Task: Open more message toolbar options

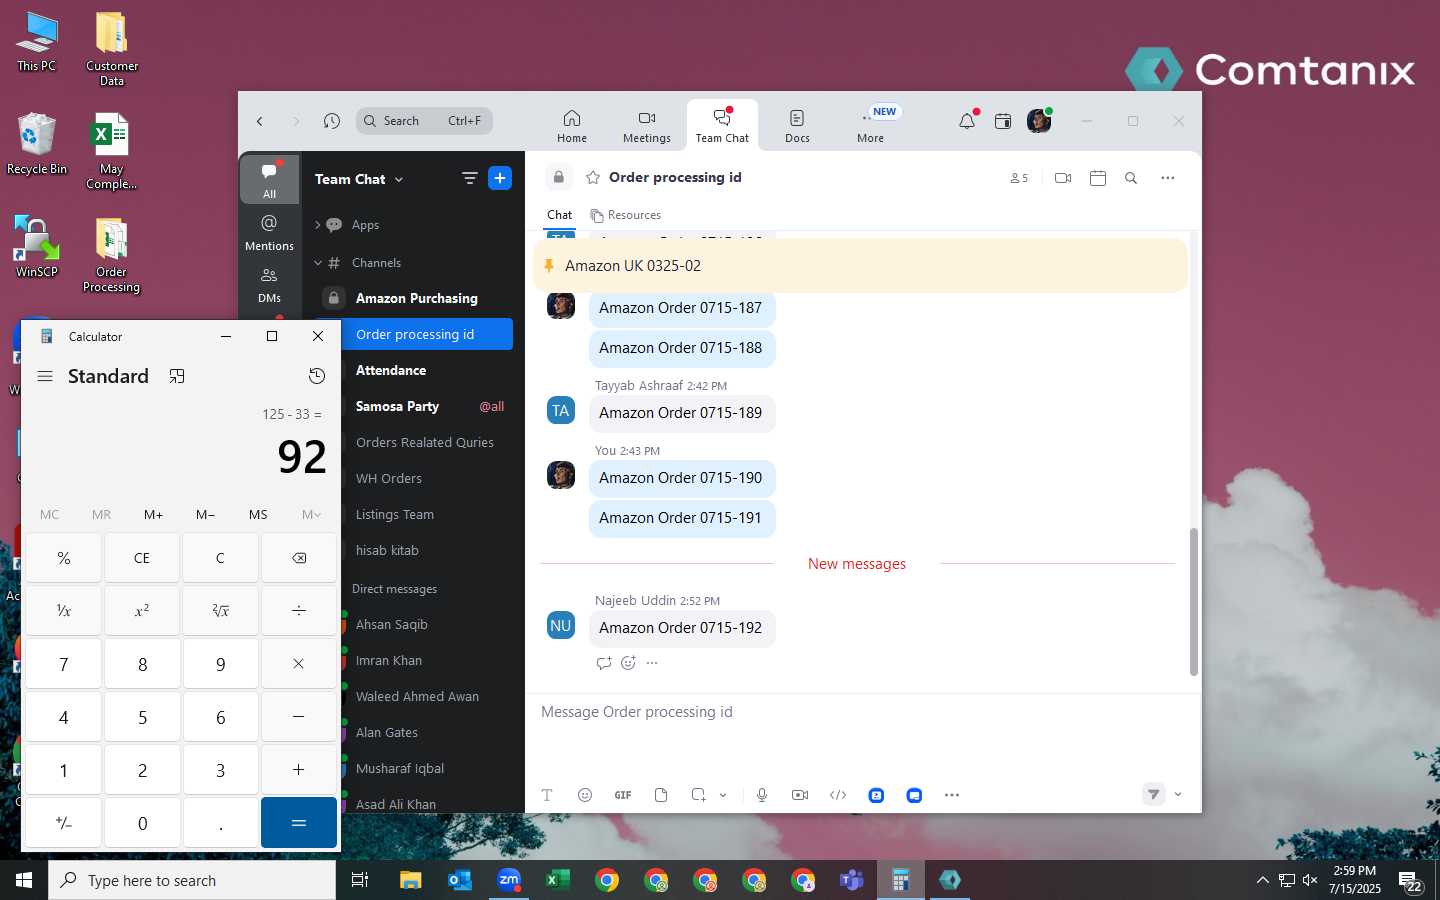Action: [952, 795]
